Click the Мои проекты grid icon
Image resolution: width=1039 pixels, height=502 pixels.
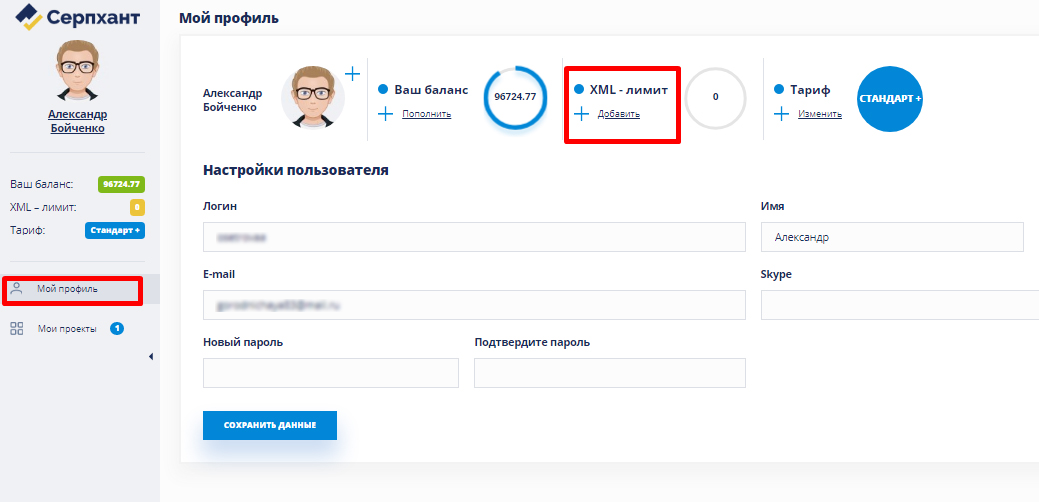(17, 328)
